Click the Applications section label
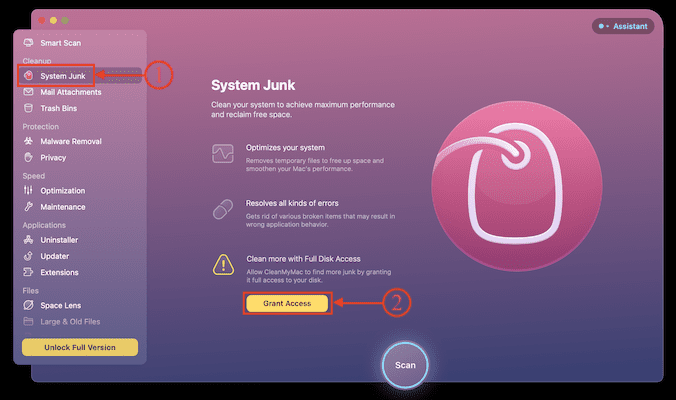This screenshot has width=676, height=400. point(44,225)
